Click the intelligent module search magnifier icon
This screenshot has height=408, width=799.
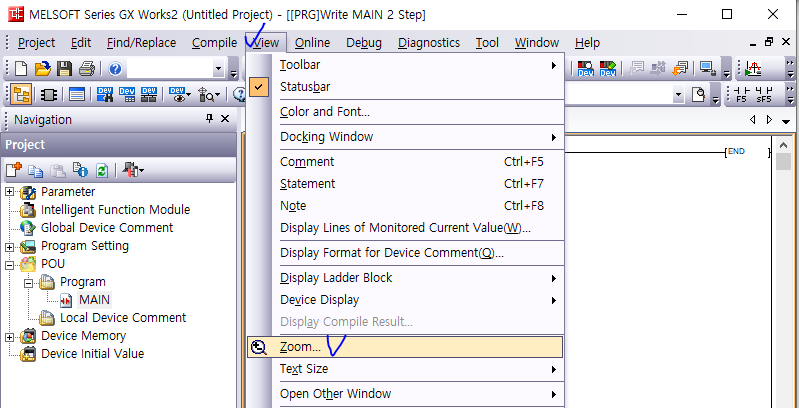point(206,94)
